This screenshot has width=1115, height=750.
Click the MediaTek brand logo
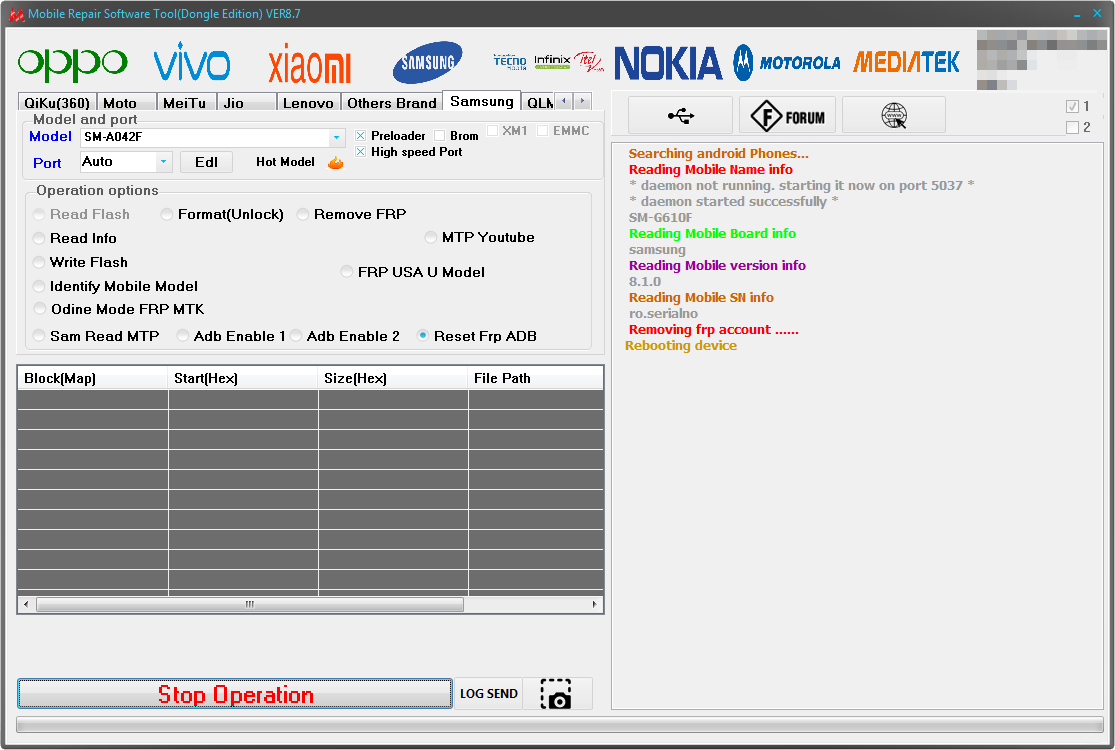coord(906,63)
